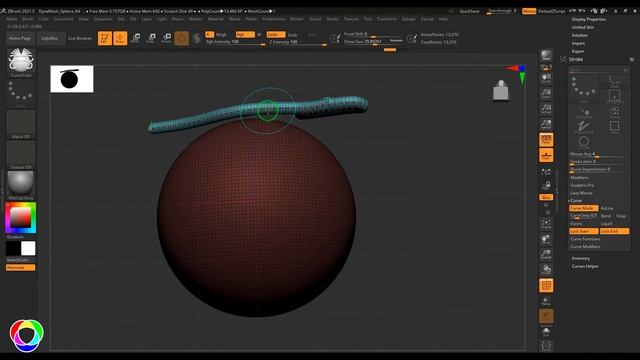Expand the Sculptris Pro section
Image resolution: width=640 pixels, height=360 pixels.
[582, 185]
